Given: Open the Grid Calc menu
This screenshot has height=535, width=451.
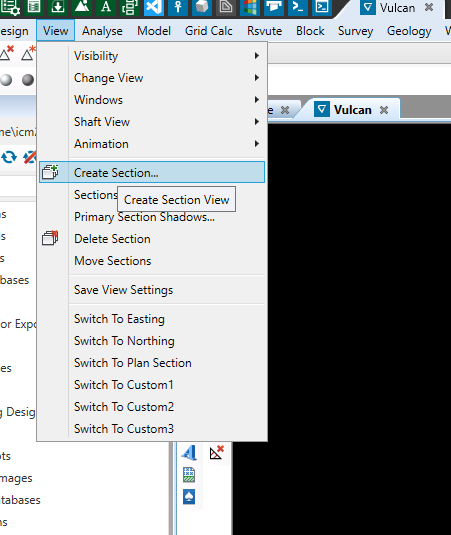Looking at the screenshot, I should (208, 31).
